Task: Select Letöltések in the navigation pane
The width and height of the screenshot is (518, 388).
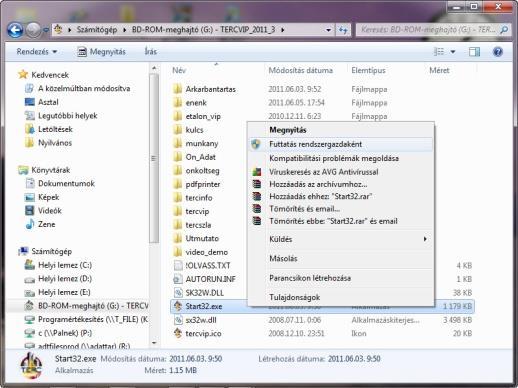Action: [55, 129]
